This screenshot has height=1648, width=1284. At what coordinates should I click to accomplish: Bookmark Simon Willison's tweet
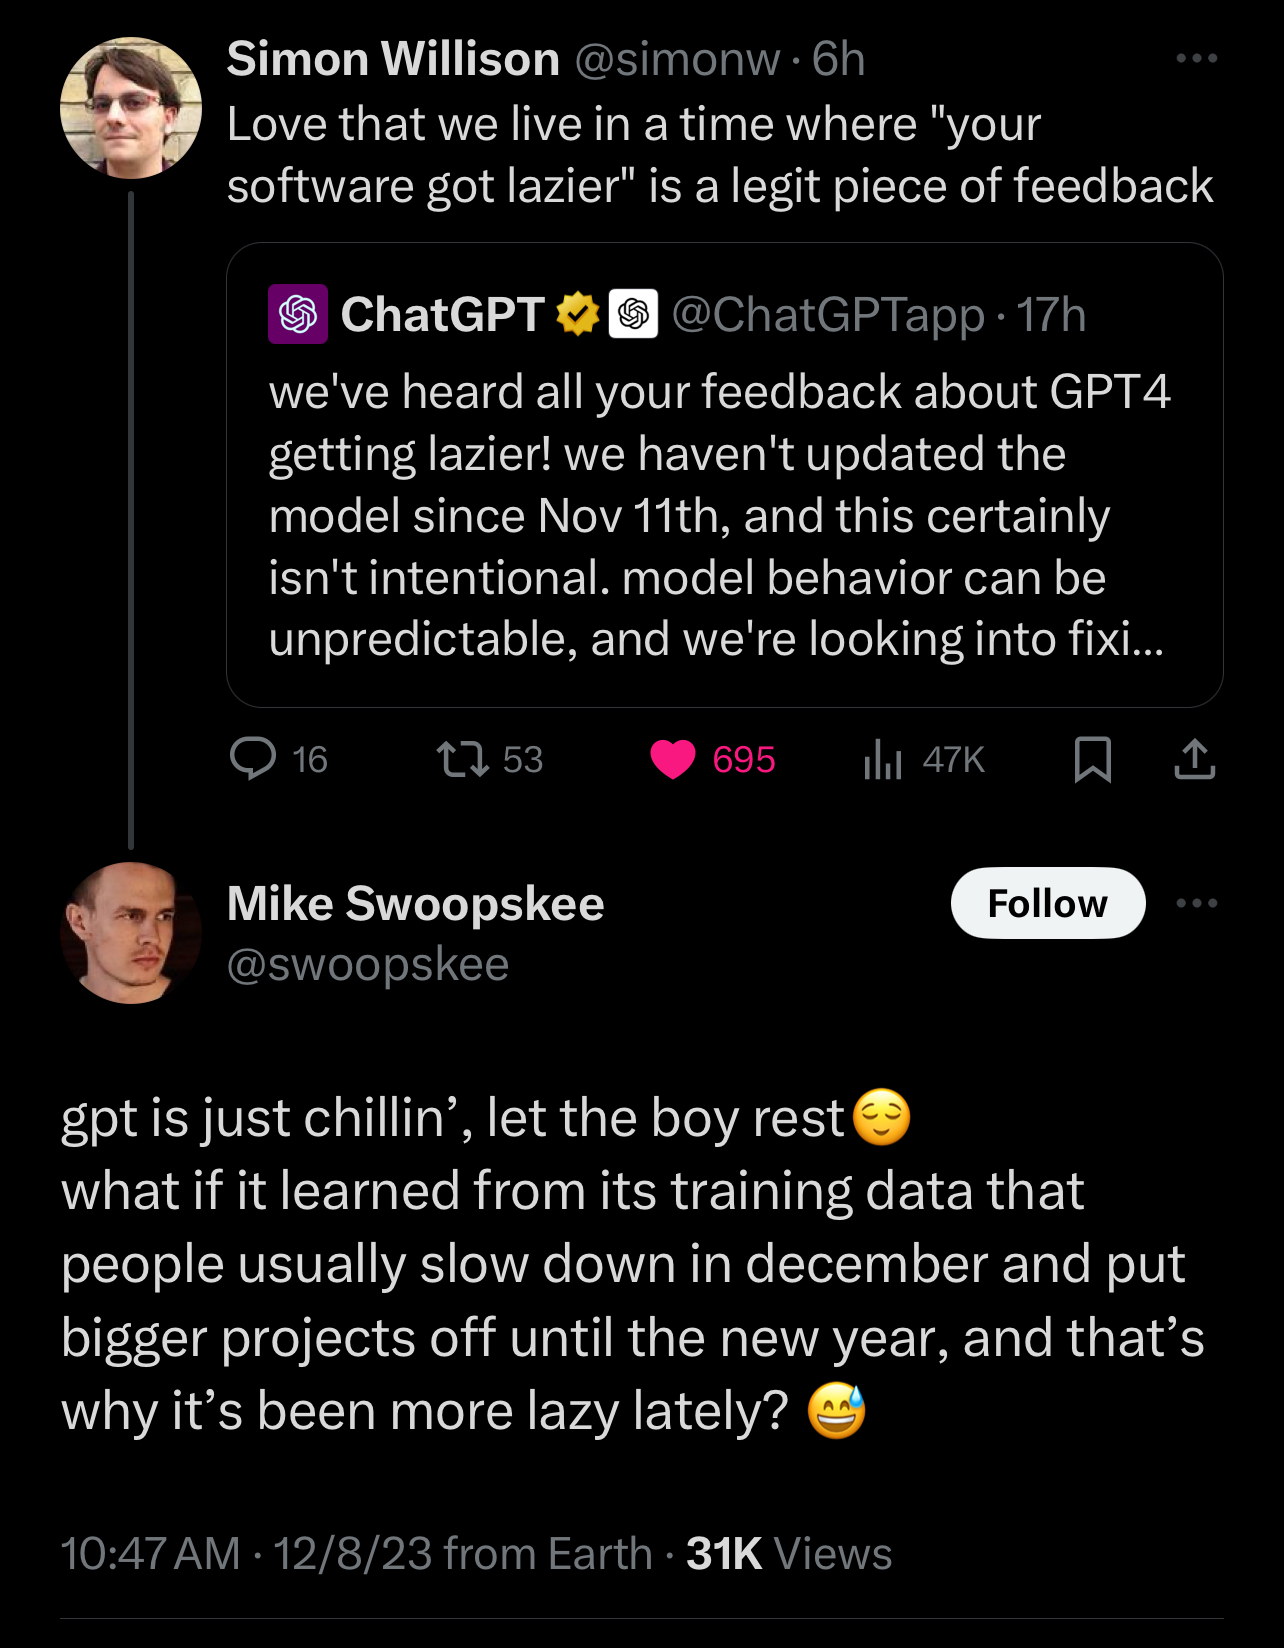(1092, 759)
